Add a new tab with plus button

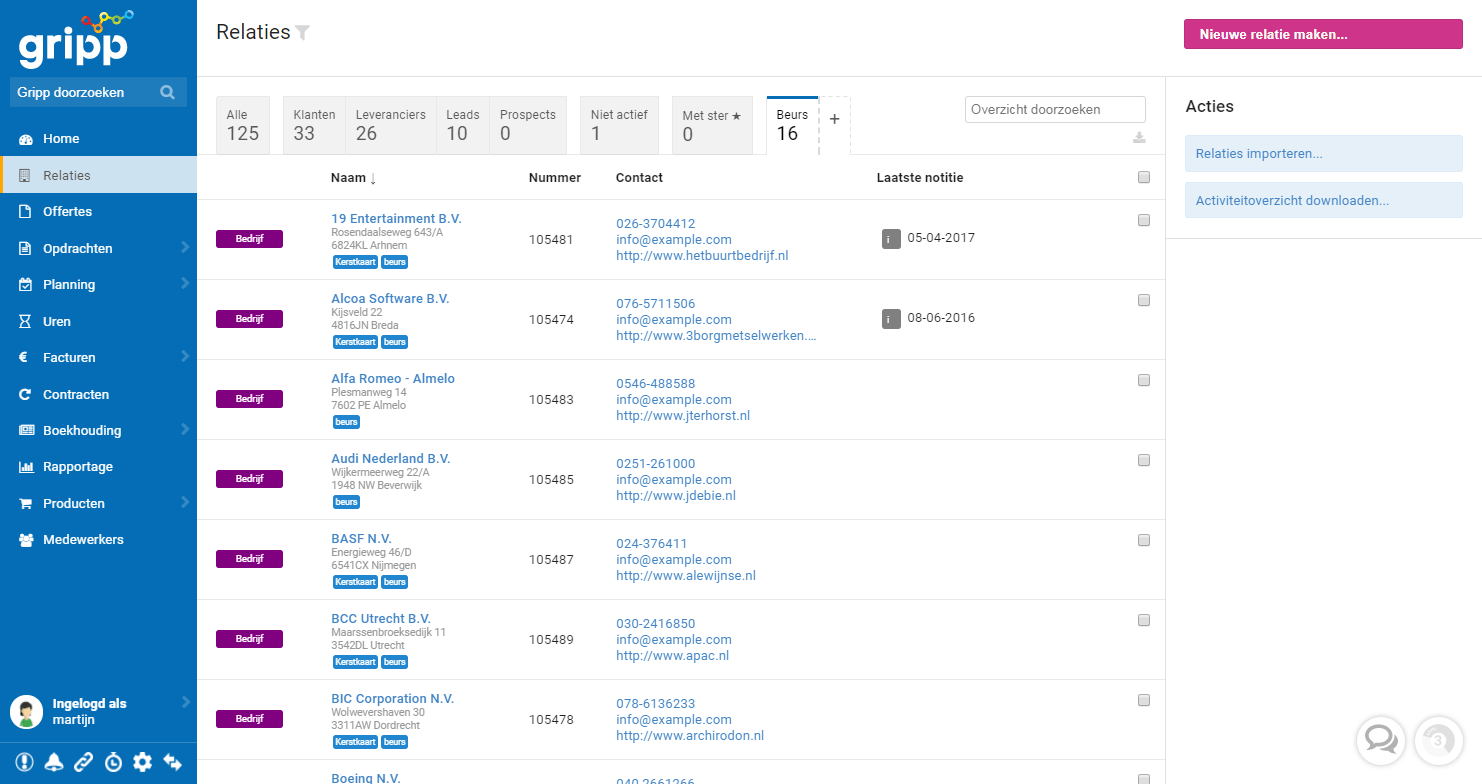pos(835,119)
